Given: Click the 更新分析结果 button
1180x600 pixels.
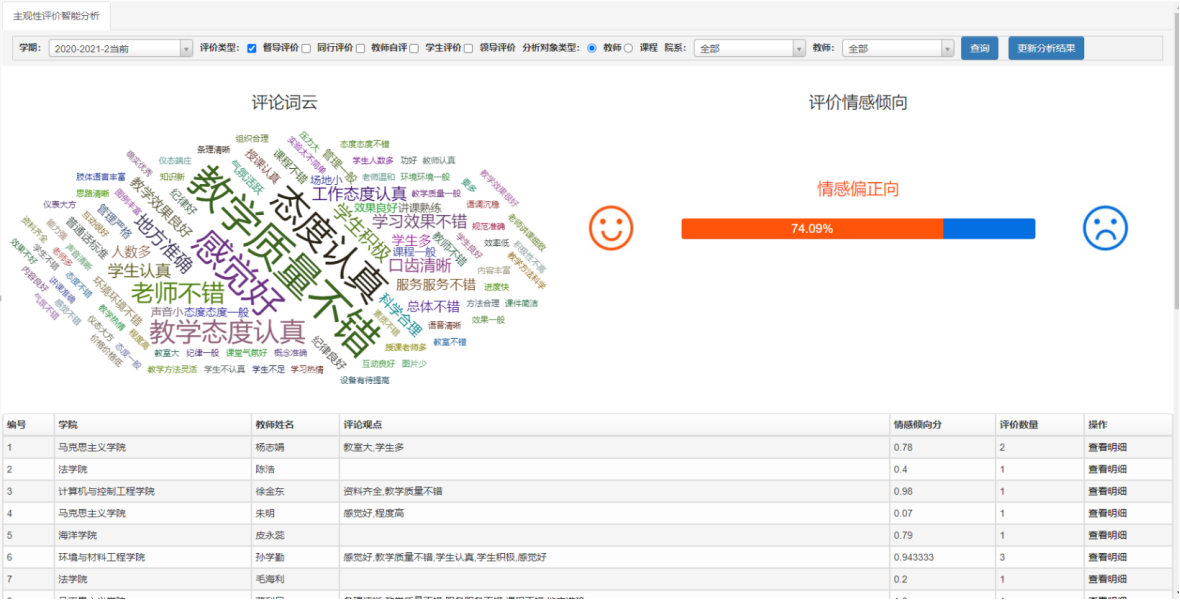Looking at the screenshot, I should [1046, 48].
